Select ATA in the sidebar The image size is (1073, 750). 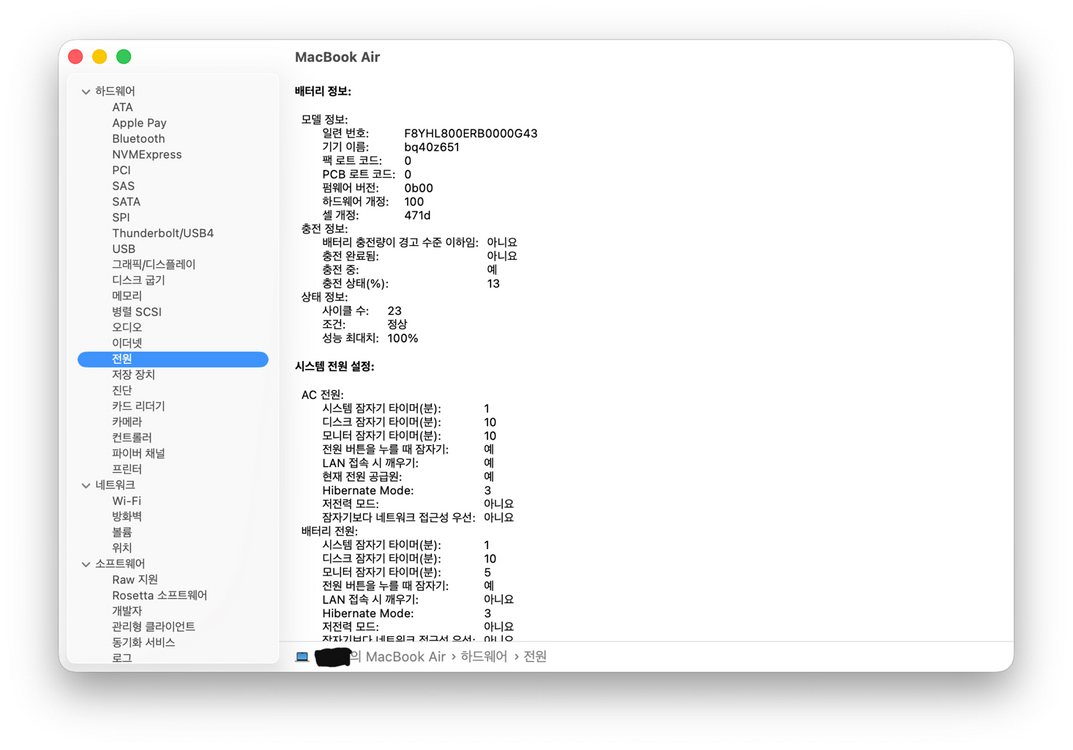122,107
